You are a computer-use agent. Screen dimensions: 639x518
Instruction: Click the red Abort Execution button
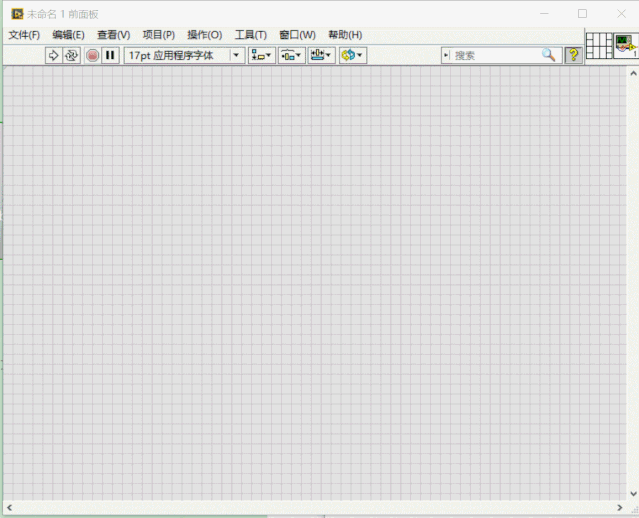click(x=93, y=55)
